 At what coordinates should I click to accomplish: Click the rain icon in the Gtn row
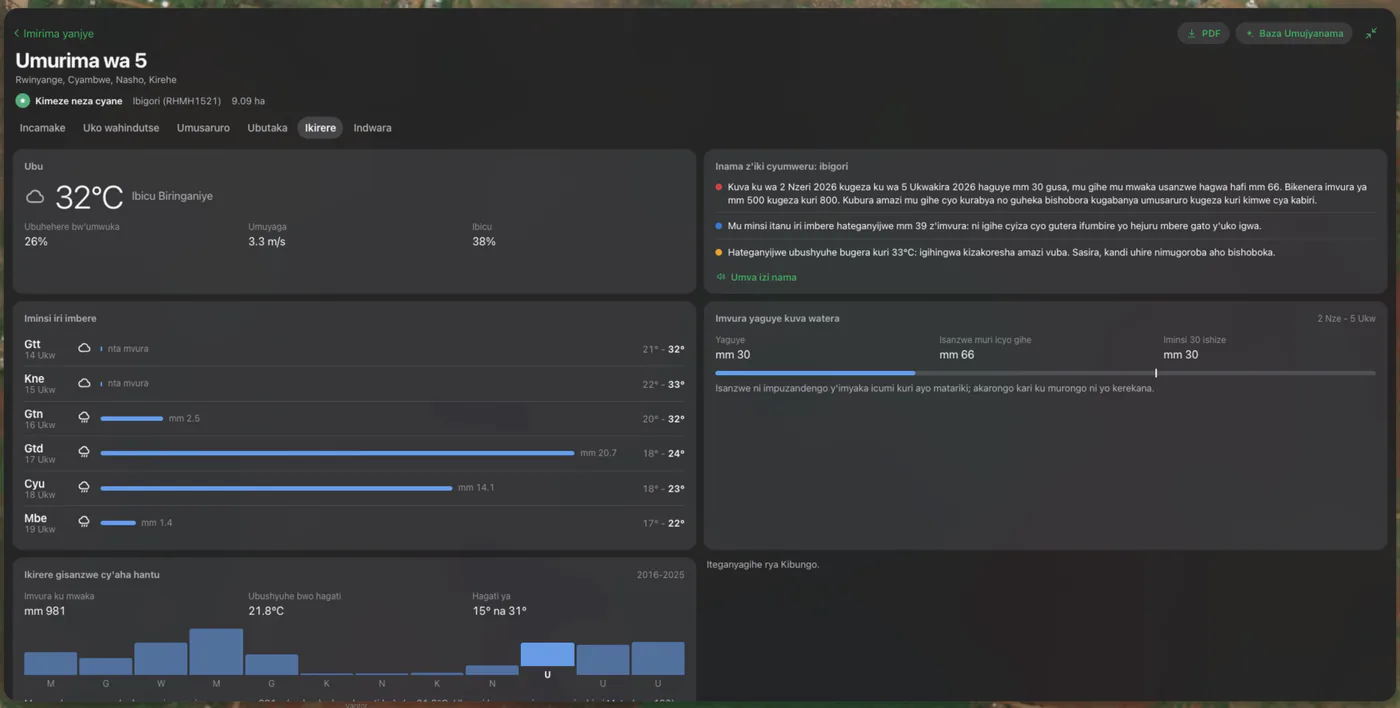[x=84, y=418]
